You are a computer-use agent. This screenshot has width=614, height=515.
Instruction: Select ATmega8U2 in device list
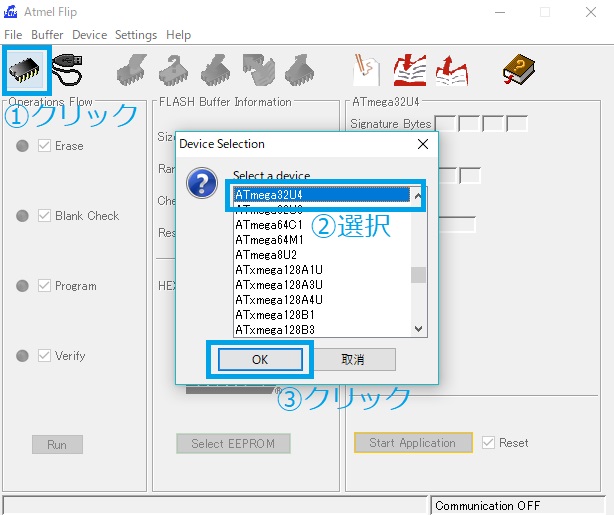(x=322, y=255)
